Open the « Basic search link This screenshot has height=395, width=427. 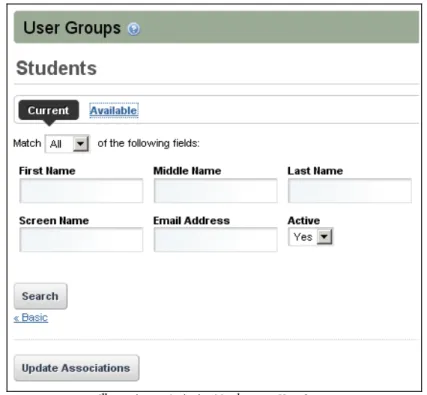31,318
